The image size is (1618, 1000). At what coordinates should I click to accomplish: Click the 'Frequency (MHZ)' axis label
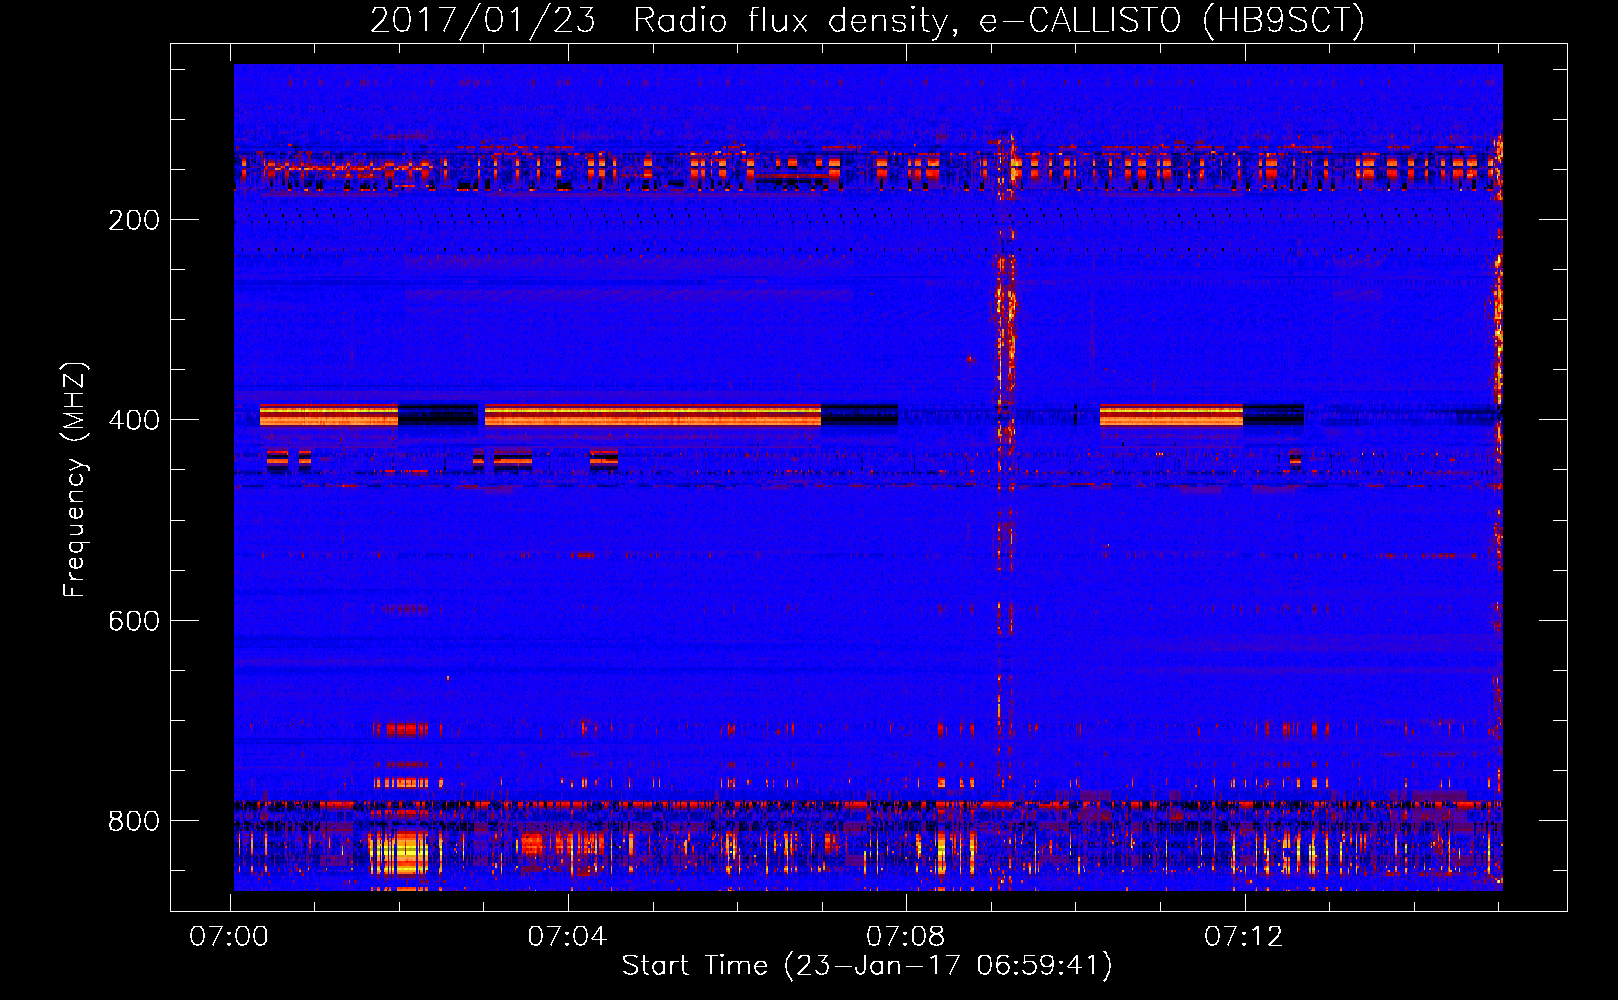click(75, 479)
